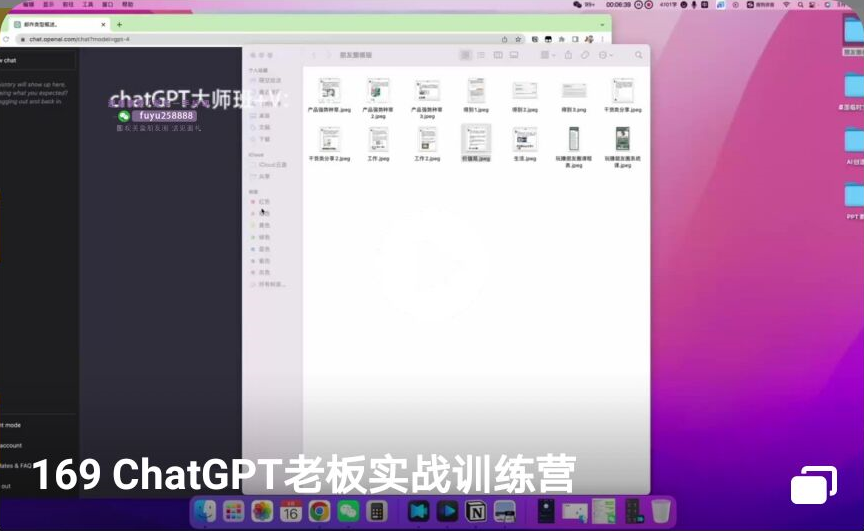Switch Finder to gallery view
The width and height of the screenshot is (864, 531).
(511, 55)
